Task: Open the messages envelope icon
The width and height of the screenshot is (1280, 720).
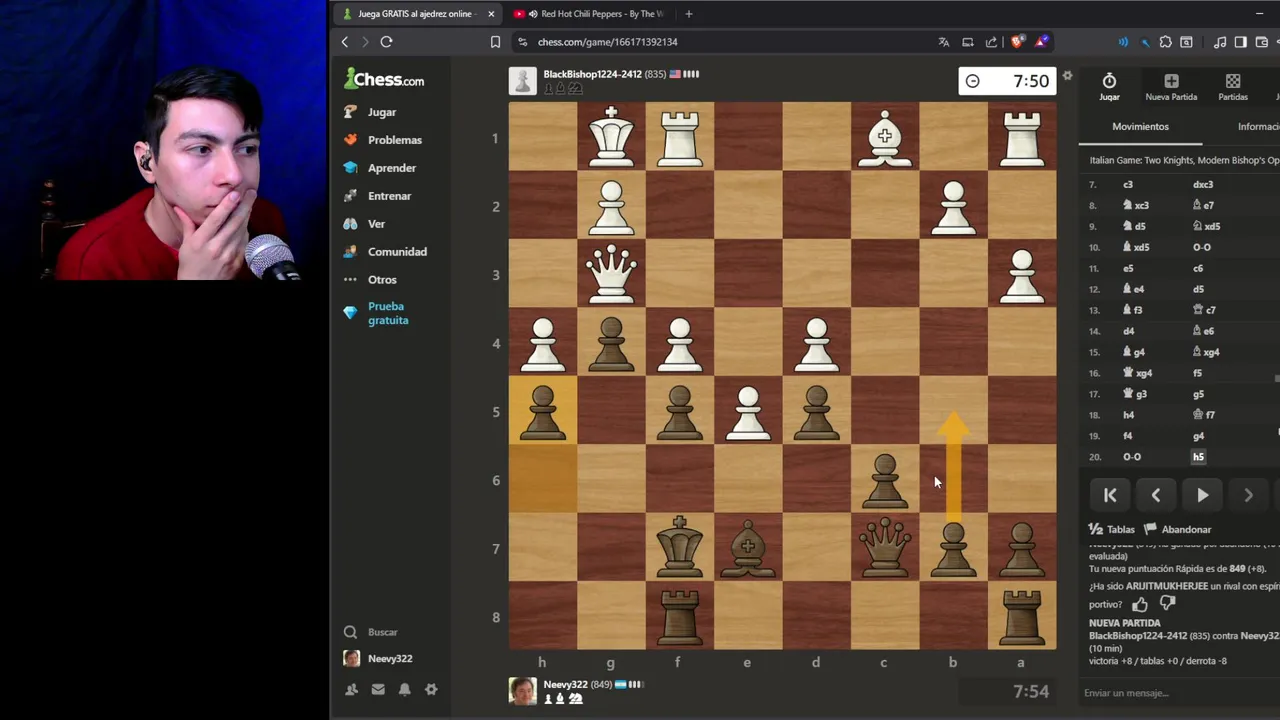Action: click(x=378, y=689)
